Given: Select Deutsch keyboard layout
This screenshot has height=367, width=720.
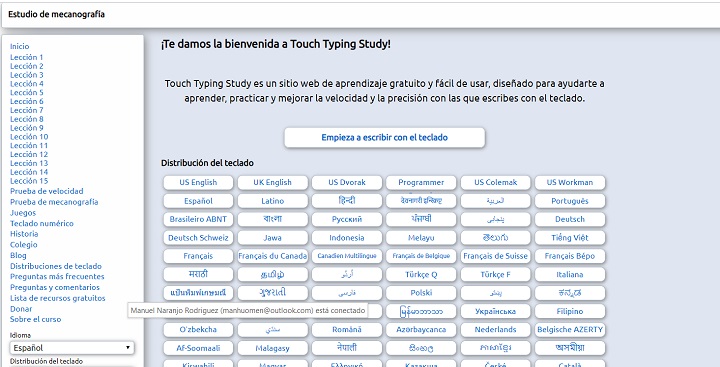Looking at the screenshot, I should (x=570, y=219).
